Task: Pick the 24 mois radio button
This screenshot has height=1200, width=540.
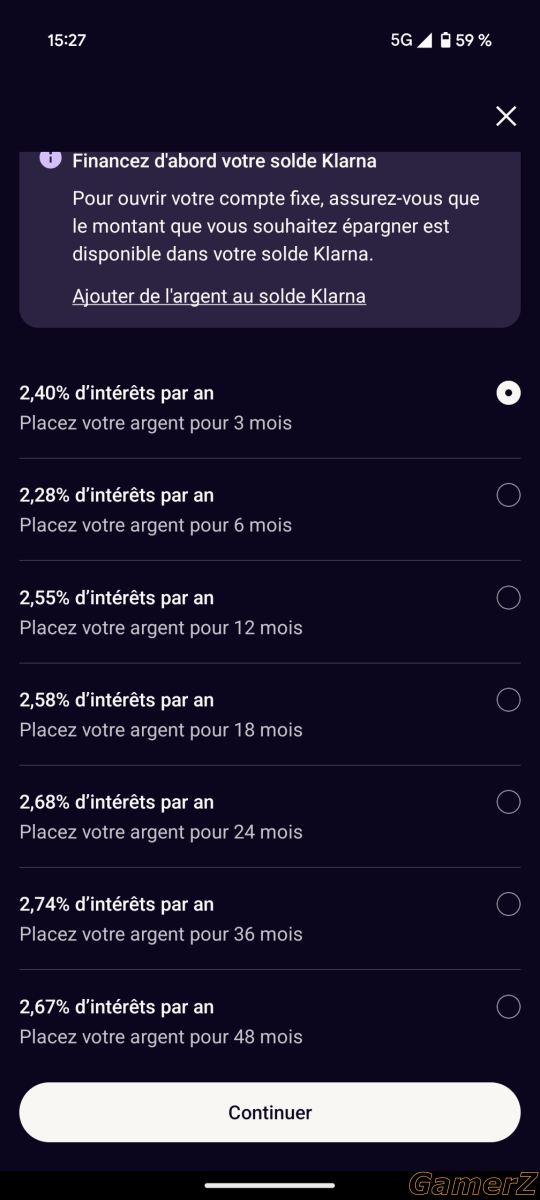Action: 508,802
